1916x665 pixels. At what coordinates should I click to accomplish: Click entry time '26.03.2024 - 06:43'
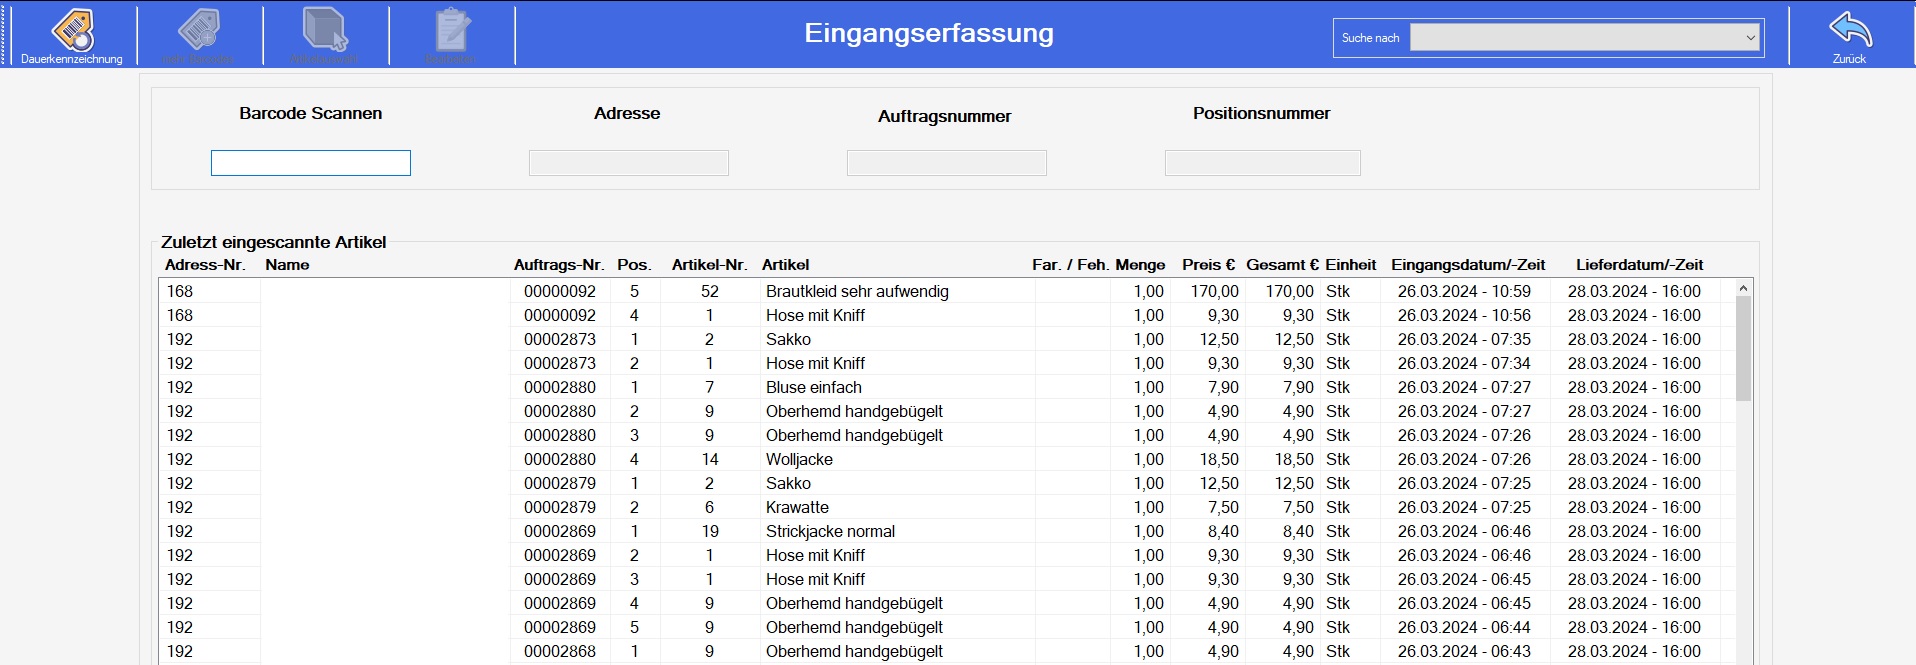1464,651
